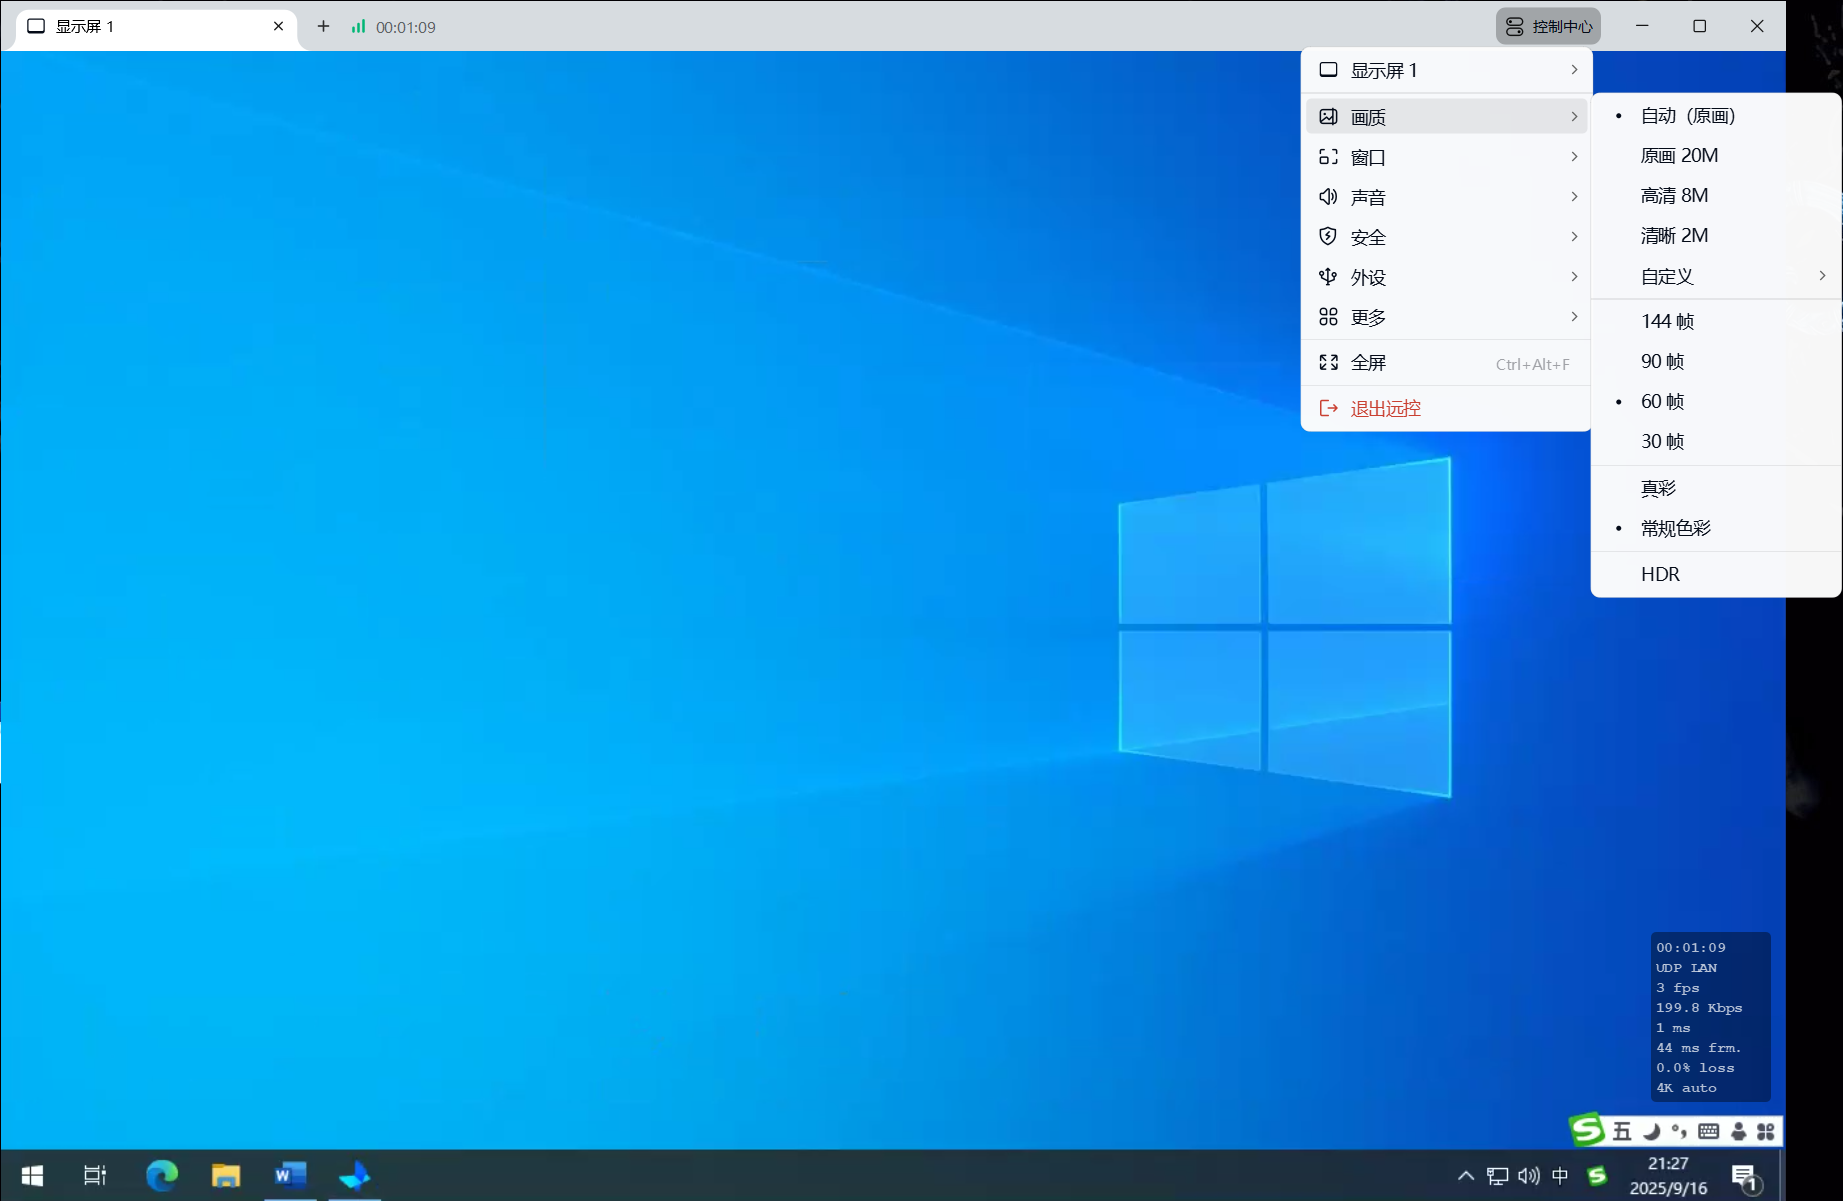This screenshot has height=1201, width=1843.
Task: Click the window frame icon beside 窗口
Action: tap(1328, 157)
